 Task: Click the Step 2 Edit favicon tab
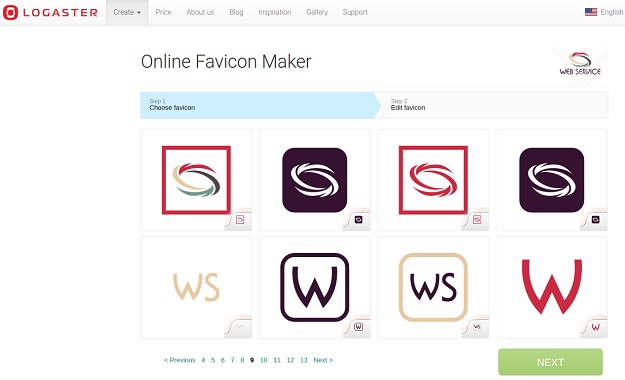click(491, 105)
